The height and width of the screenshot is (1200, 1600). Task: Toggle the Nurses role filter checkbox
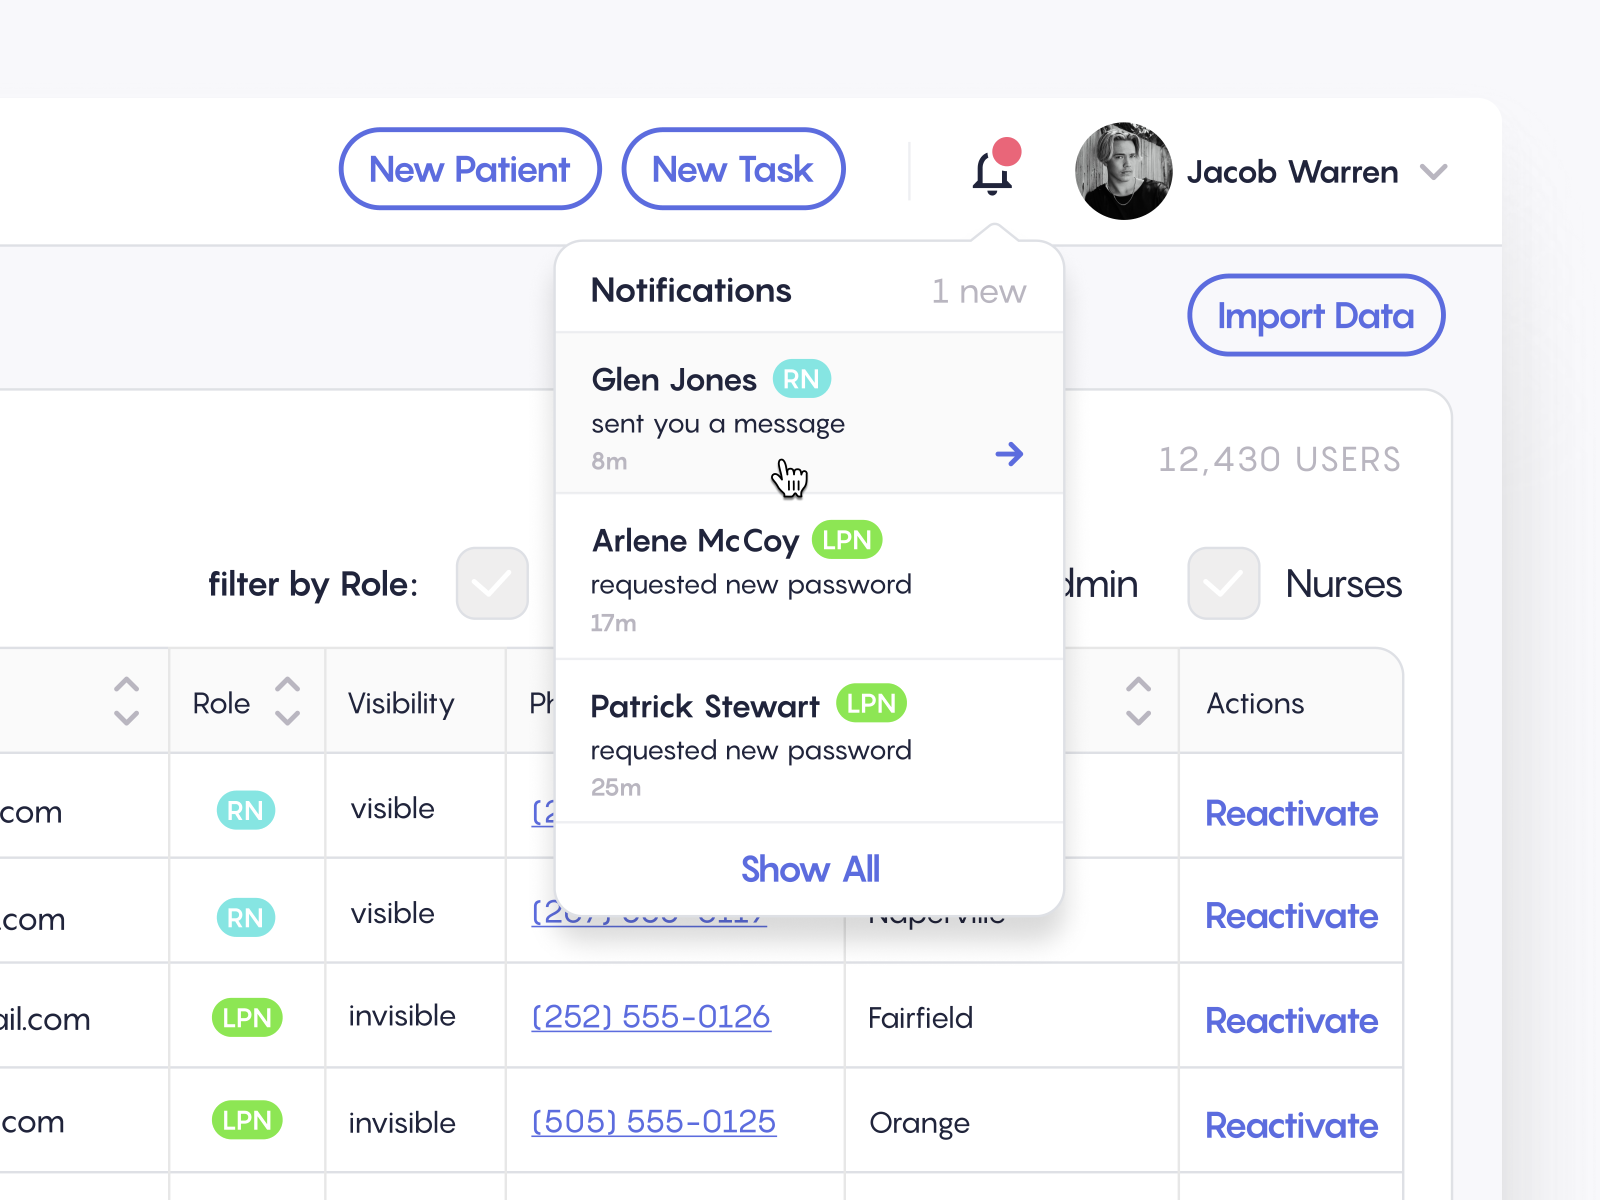(x=1223, y=583)
